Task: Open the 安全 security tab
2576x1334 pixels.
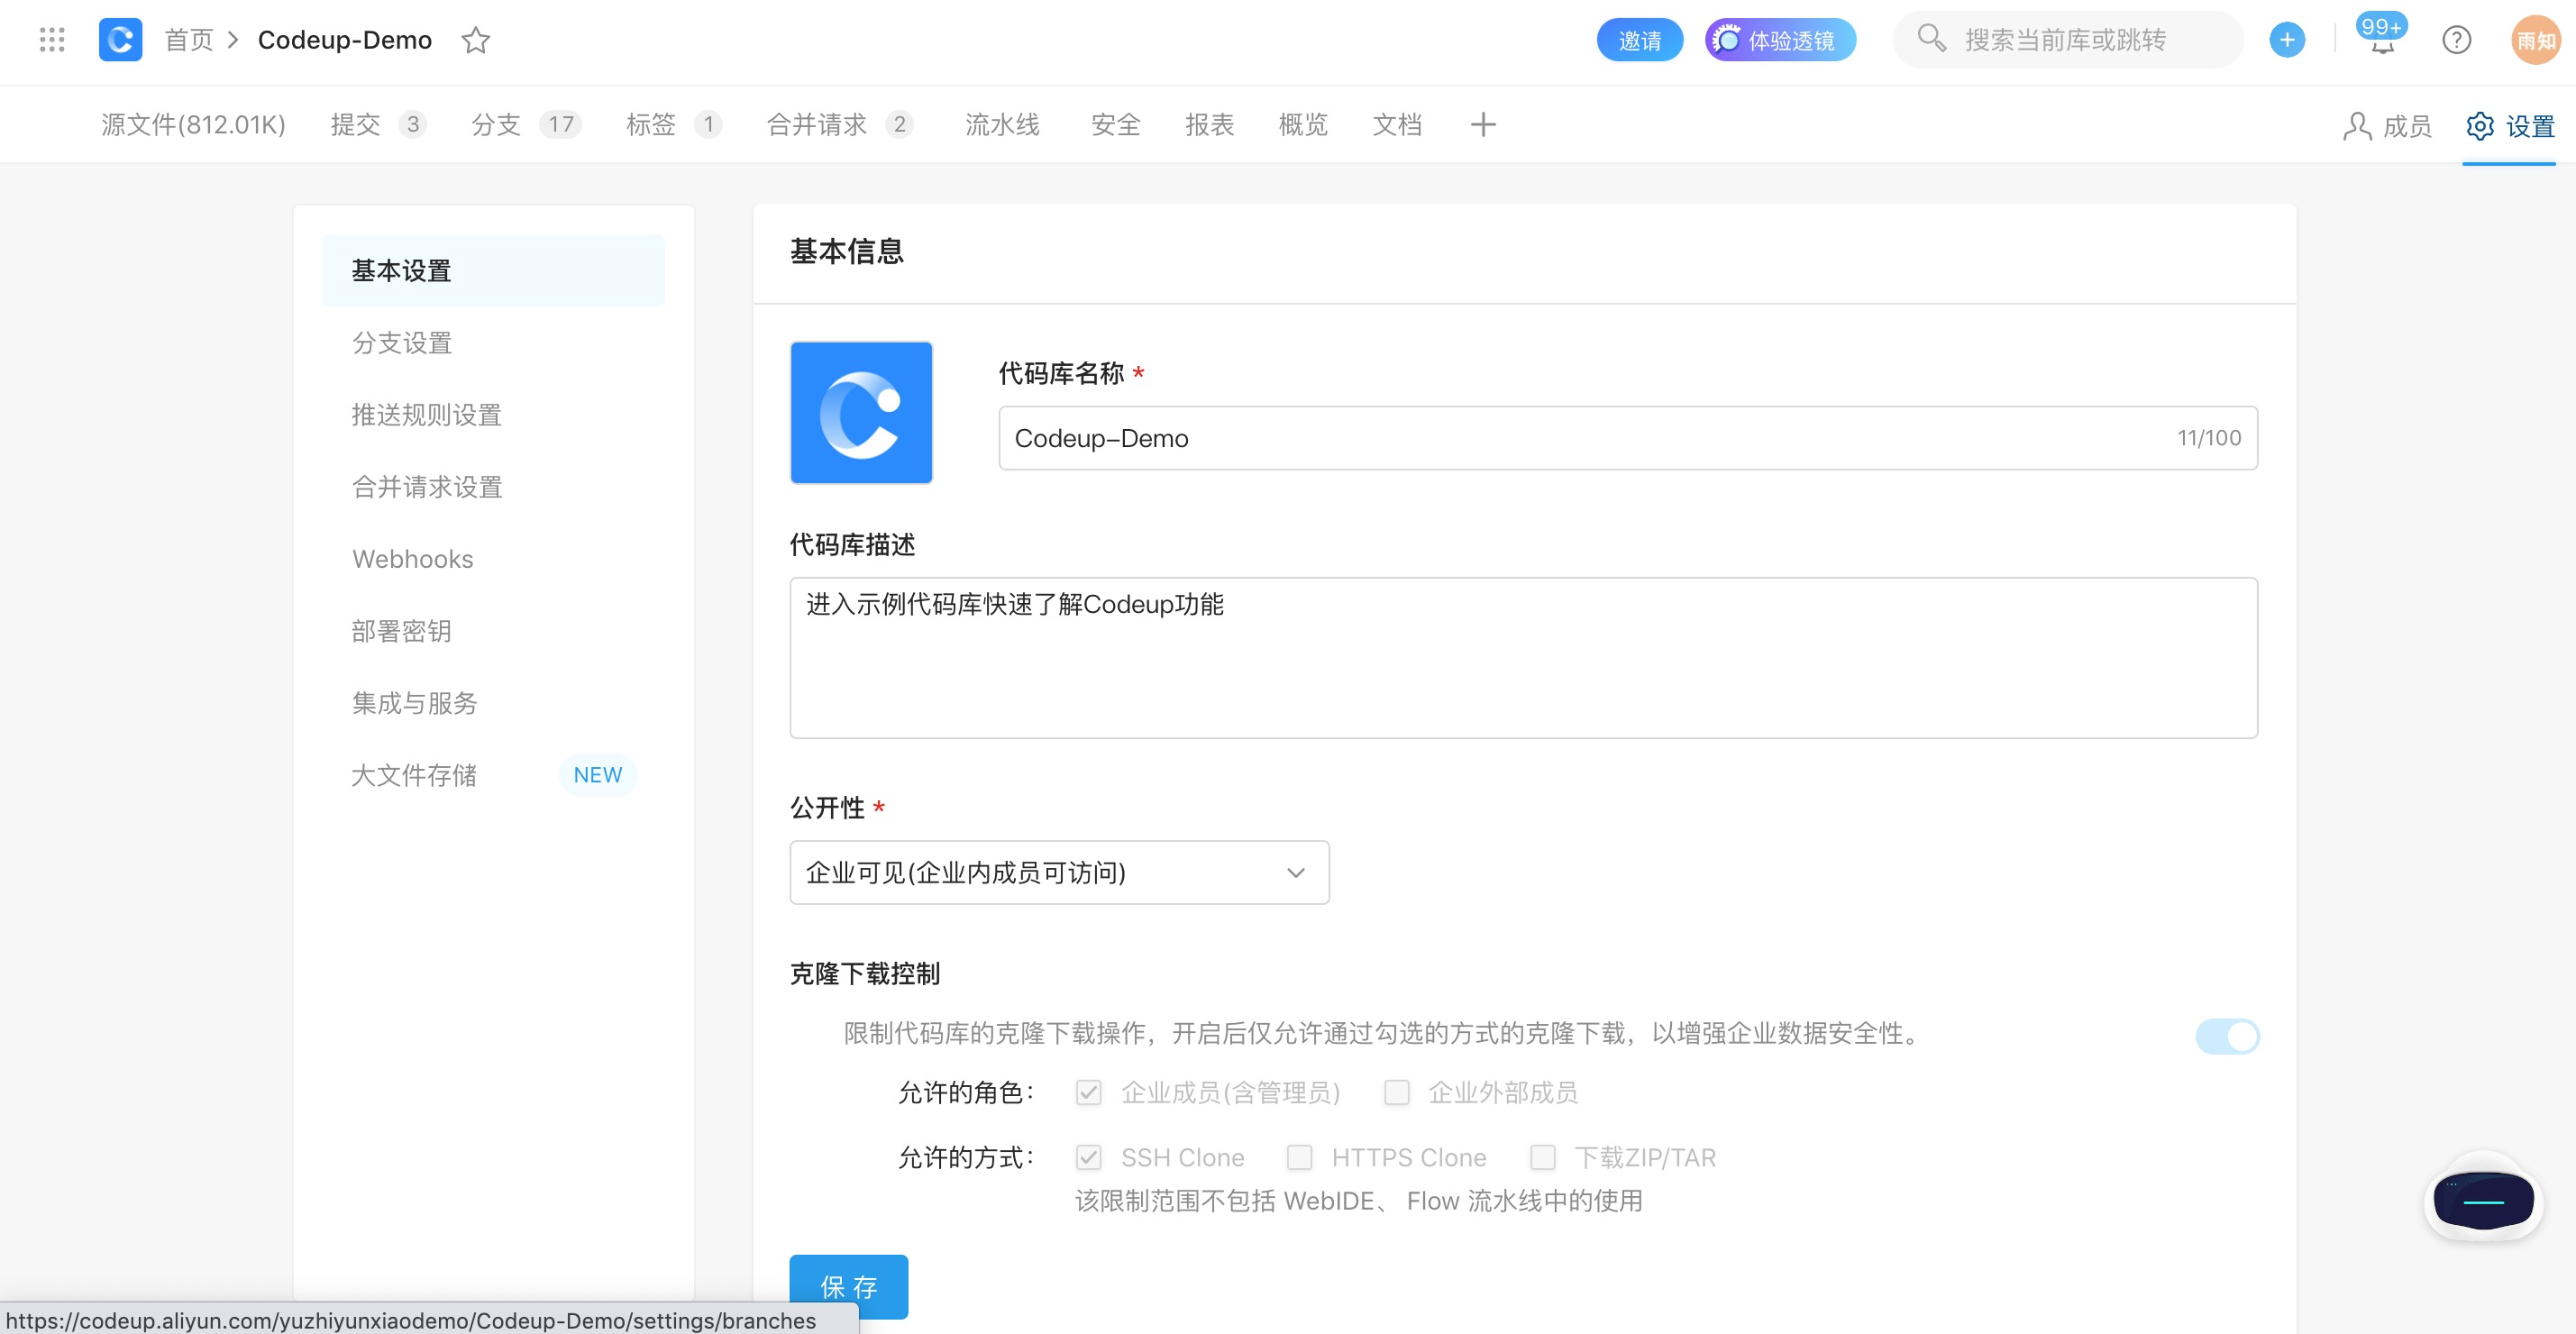Action: 1115,124
